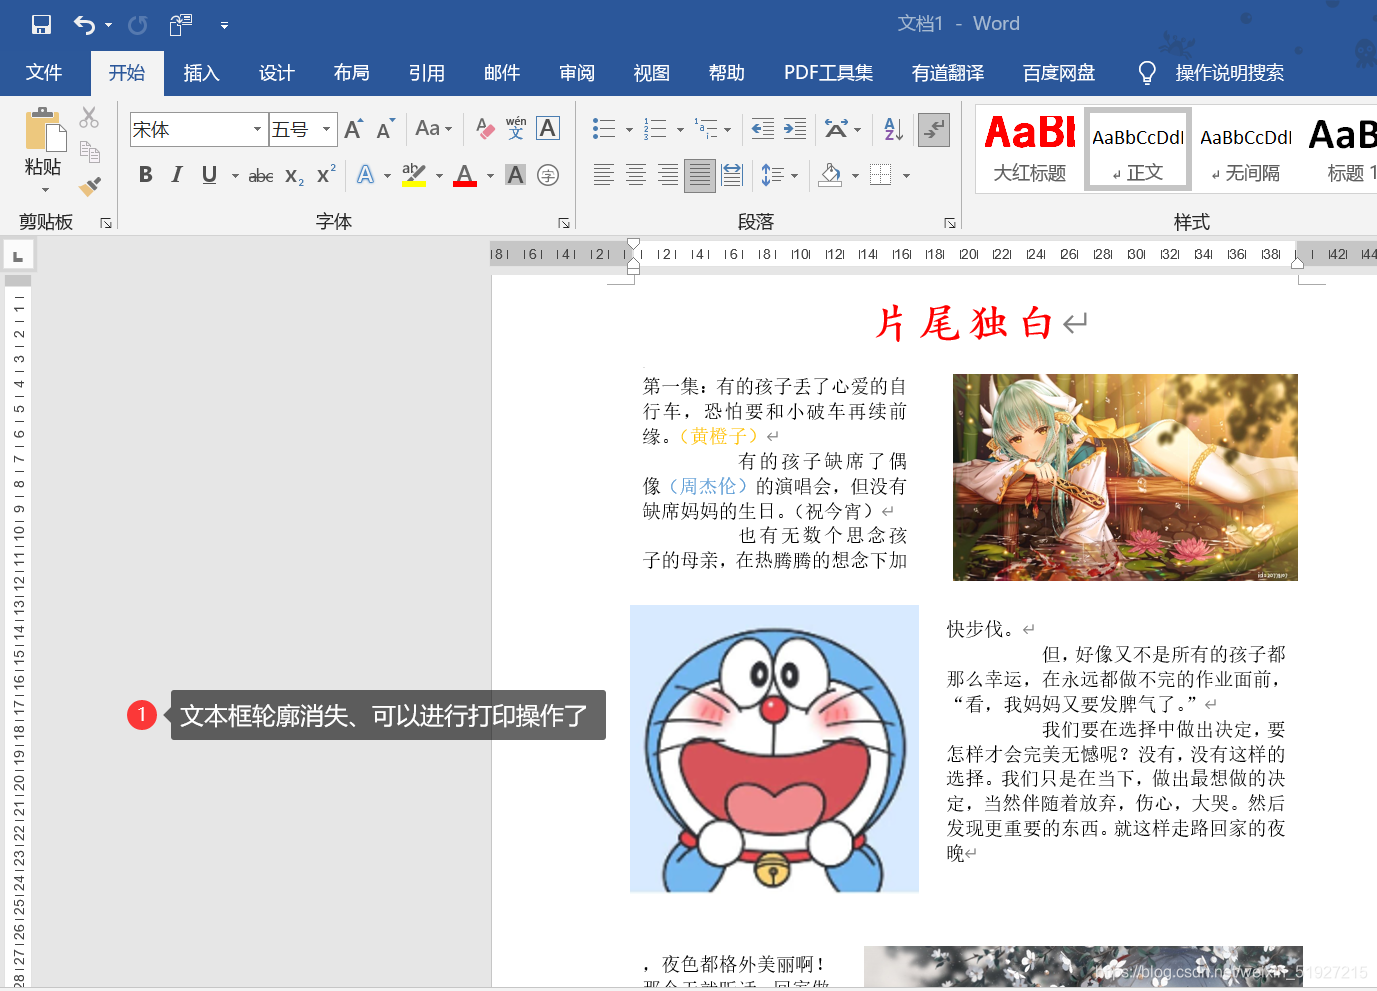Open Change Case Aa dropdown
Viewport: 1377px width, 991px height.
tap(433, 129)
